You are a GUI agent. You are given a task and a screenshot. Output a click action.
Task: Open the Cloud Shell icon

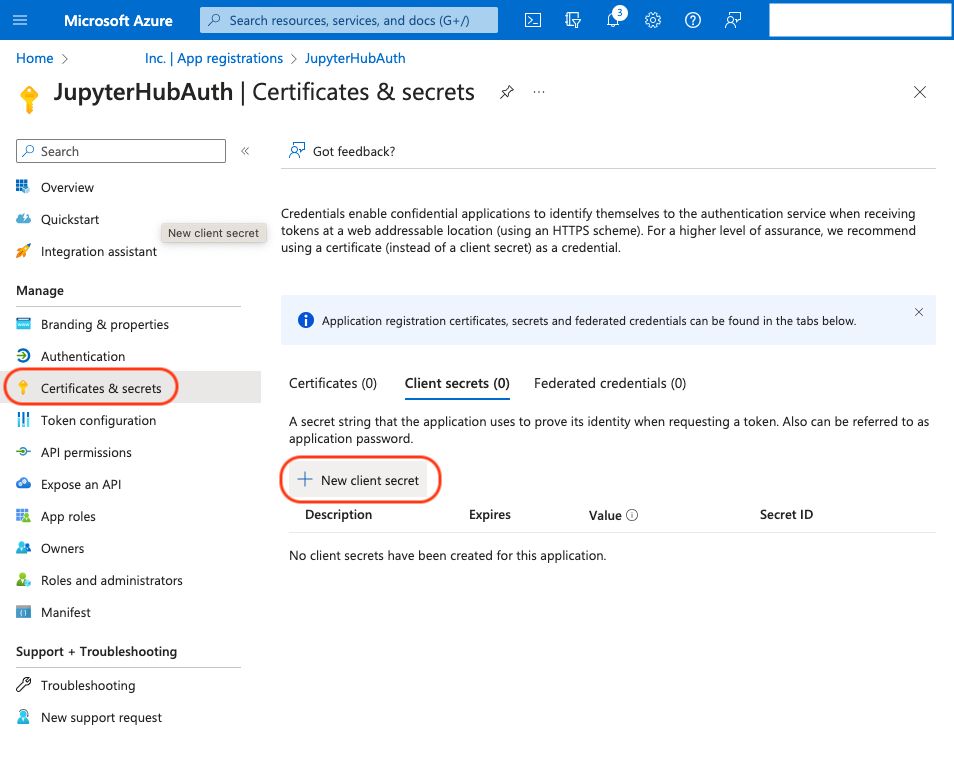pos(534,20)
